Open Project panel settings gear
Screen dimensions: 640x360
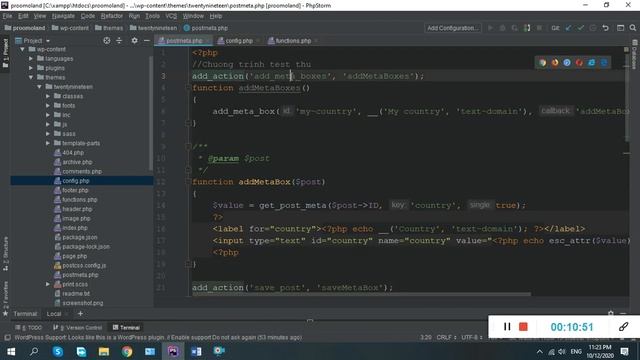pyautogui.click(x=134, y=40)
